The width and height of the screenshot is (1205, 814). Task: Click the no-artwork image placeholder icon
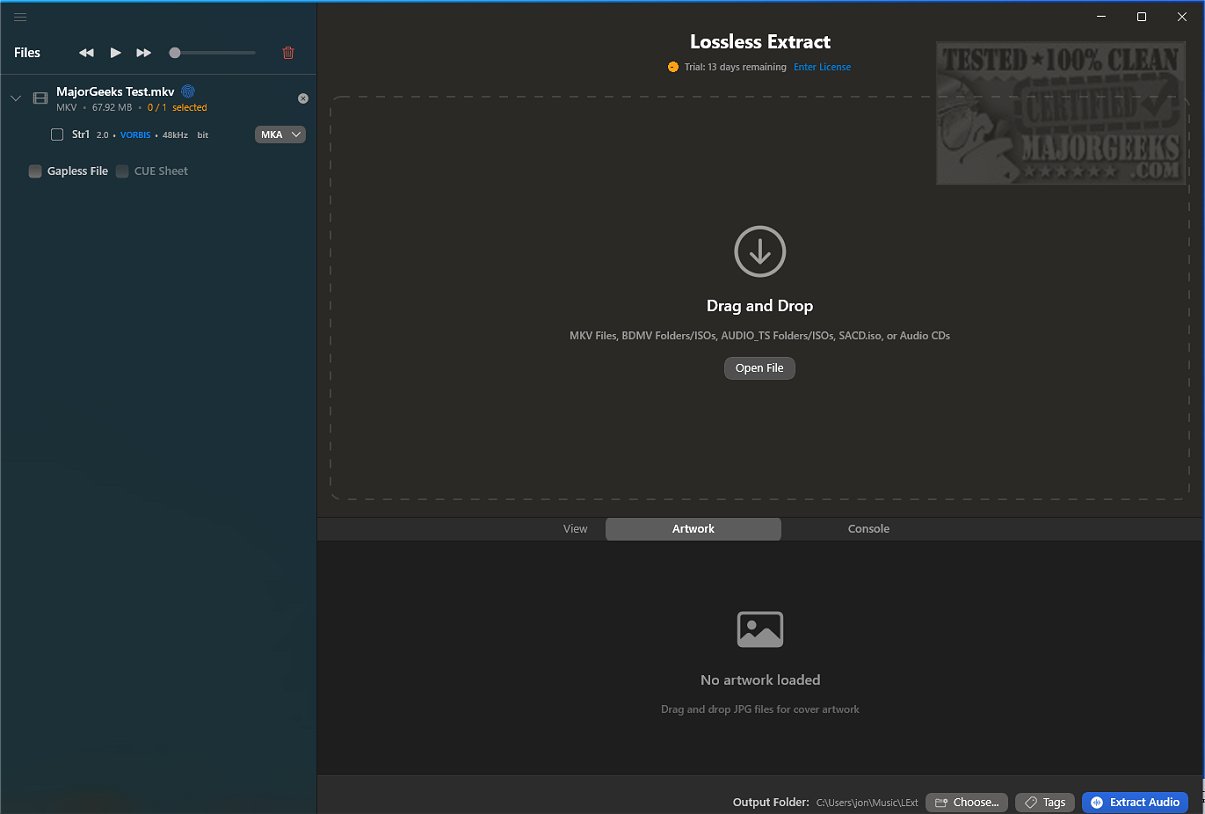(760, 629)
